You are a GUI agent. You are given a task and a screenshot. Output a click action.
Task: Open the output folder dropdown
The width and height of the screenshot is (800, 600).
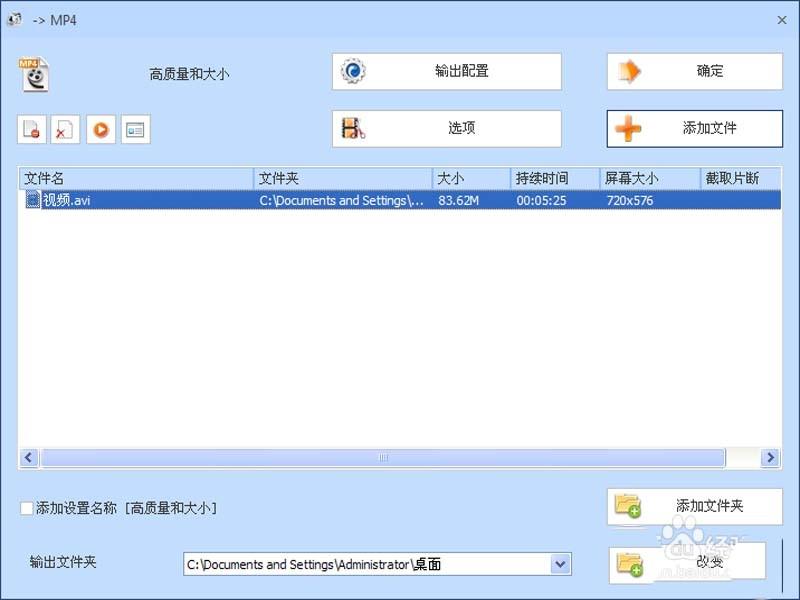pos(558,564)
